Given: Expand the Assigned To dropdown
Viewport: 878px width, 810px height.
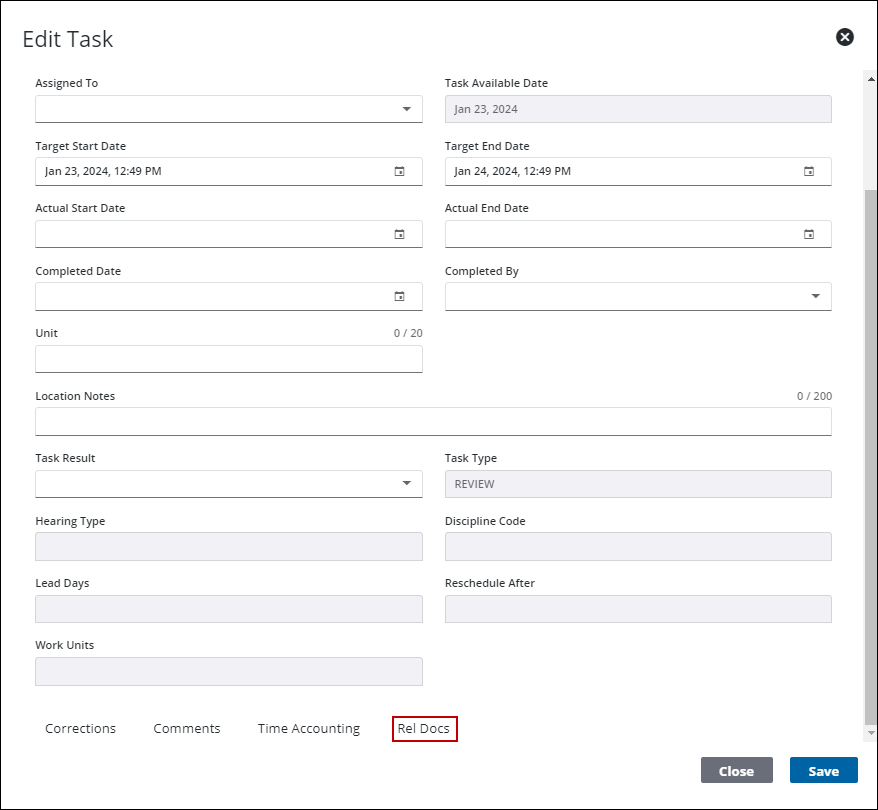Looking at the screenshot, I should pos(406,109).
